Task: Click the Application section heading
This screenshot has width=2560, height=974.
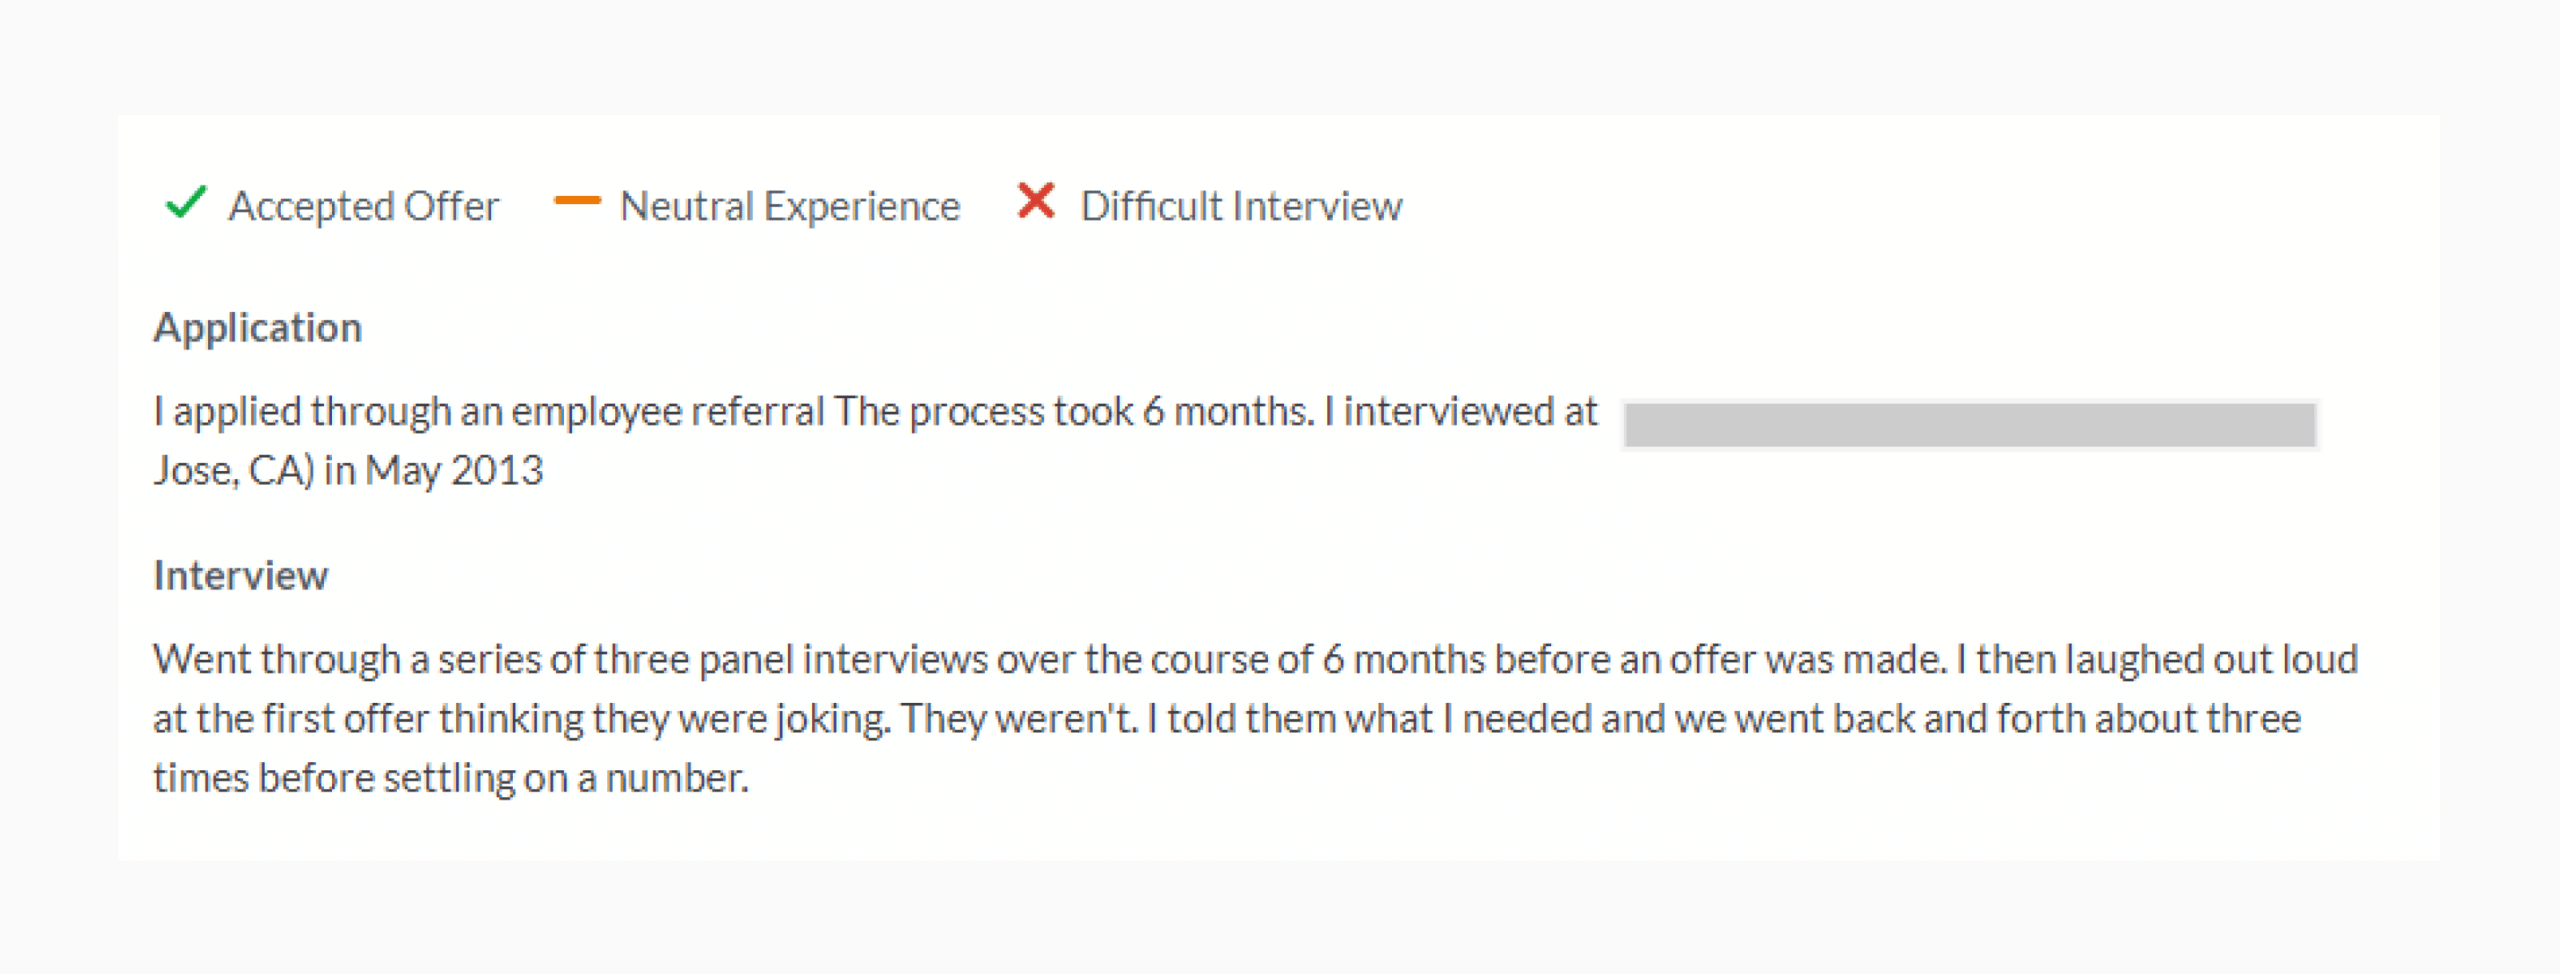Action: (257, 328)
